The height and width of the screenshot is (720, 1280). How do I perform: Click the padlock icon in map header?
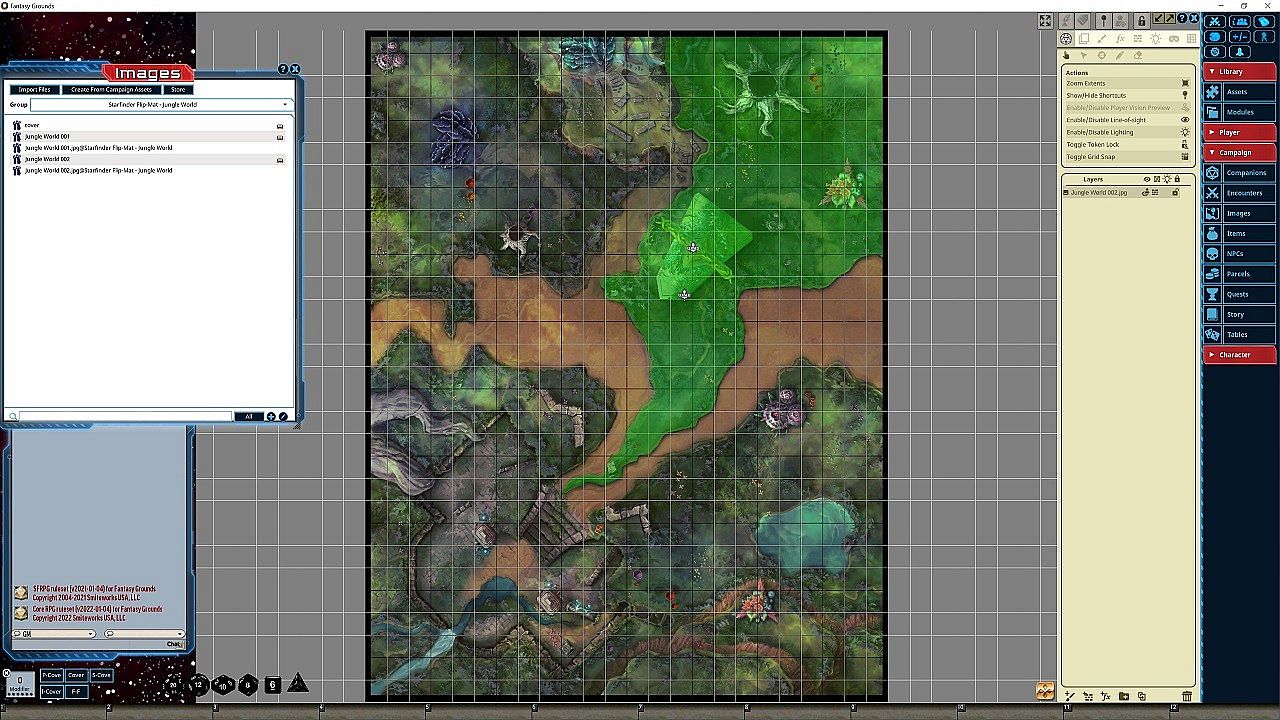click(x=1141, y=21)
